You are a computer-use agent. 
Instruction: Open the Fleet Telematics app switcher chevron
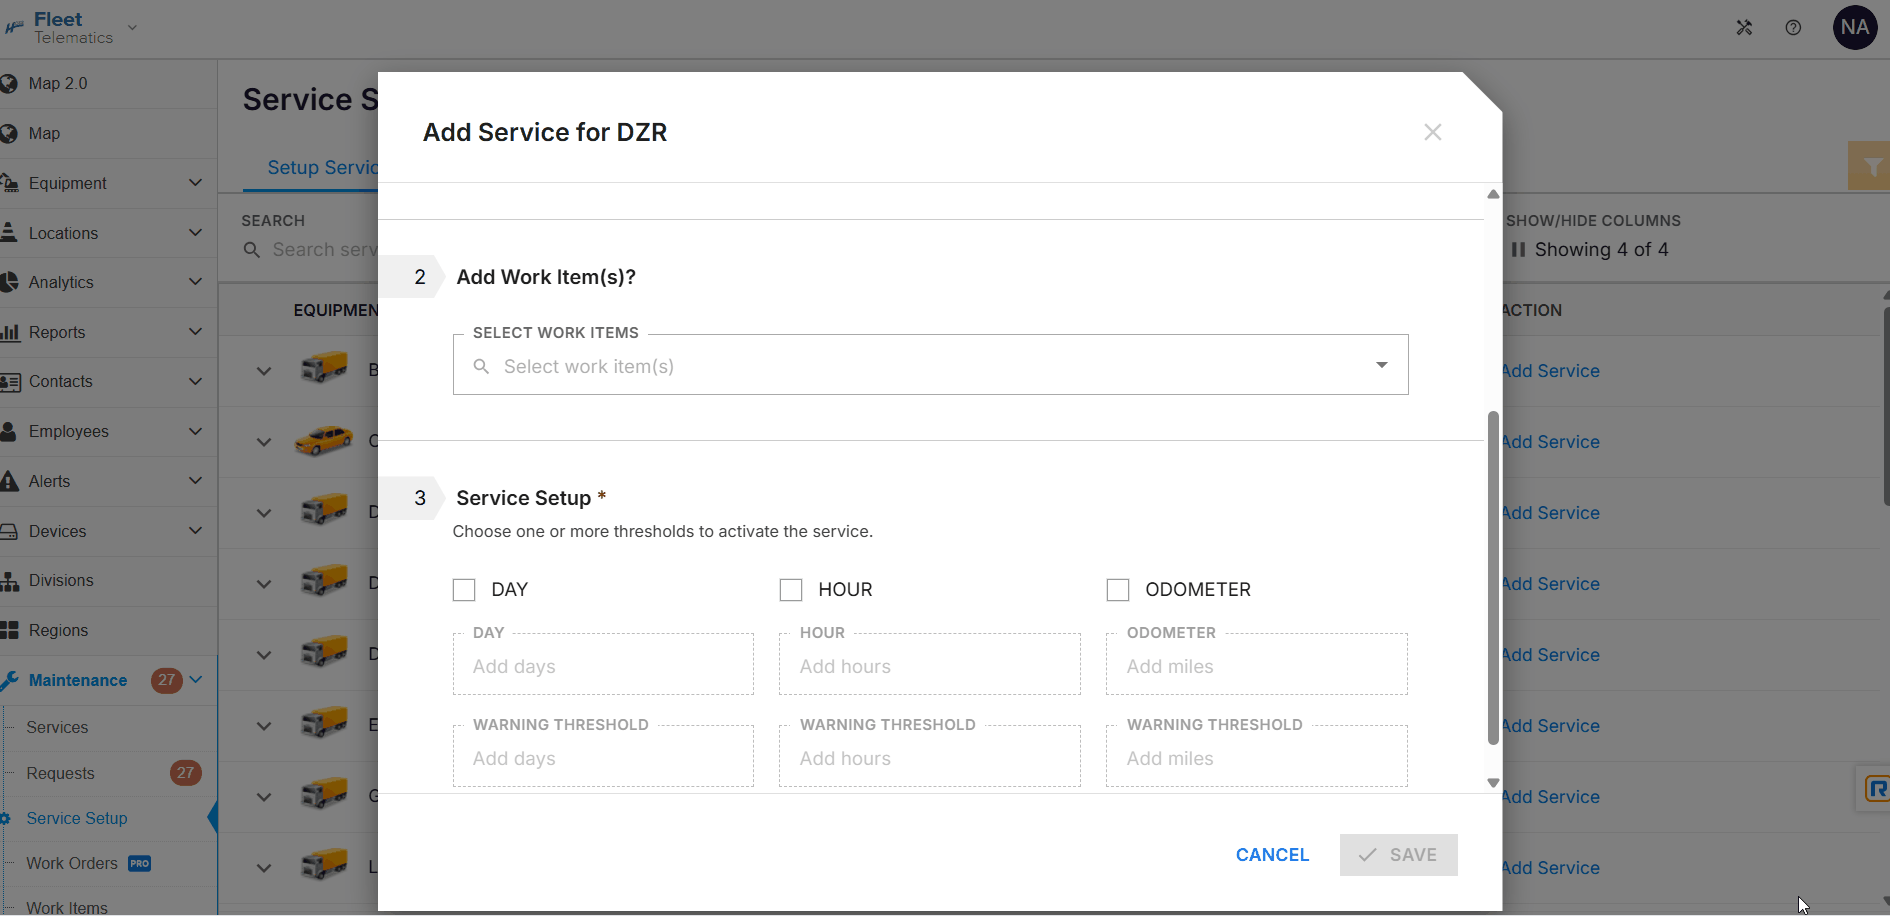pos(132,28)
